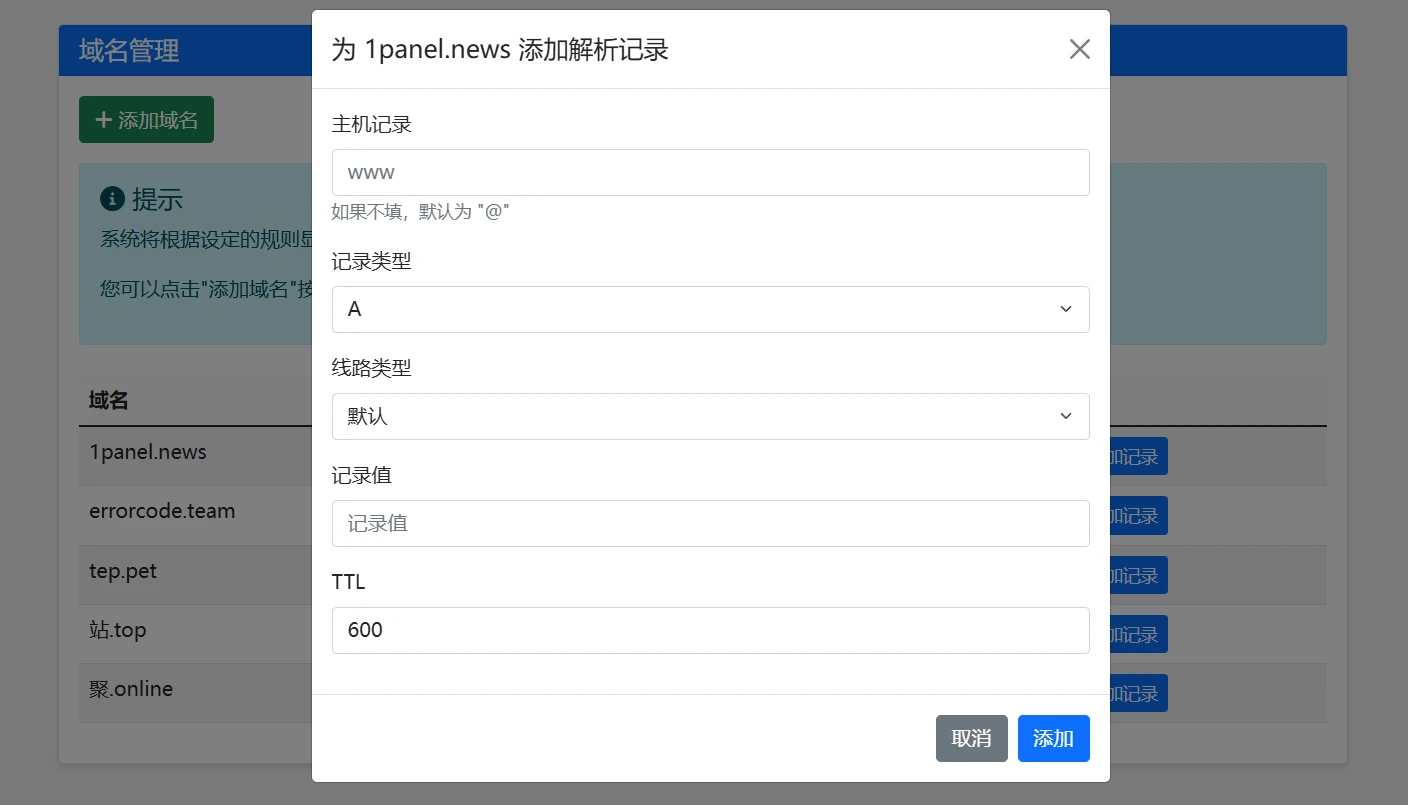Click add record button in 聚.online row
Image resolution: width=1408 pixels, height=805 pixels.
(x=1138, y=694)
